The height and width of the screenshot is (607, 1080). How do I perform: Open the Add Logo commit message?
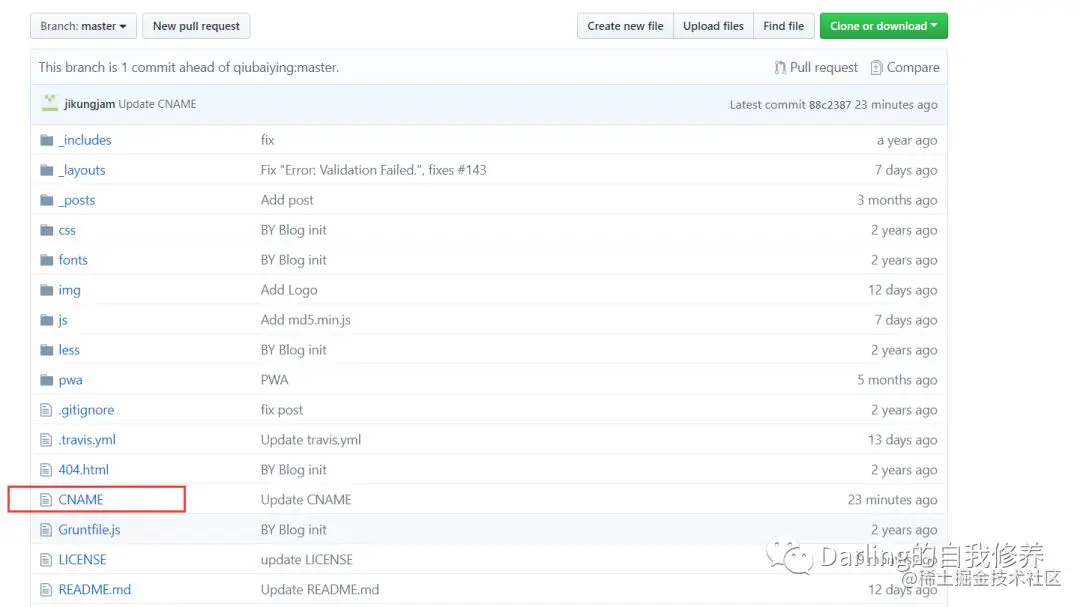pyautogui.click(x=289, y=290)
